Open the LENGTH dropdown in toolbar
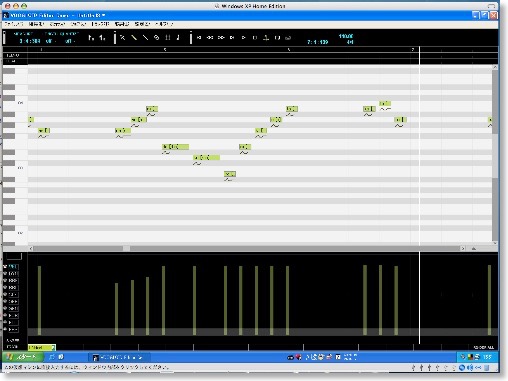 70,41
